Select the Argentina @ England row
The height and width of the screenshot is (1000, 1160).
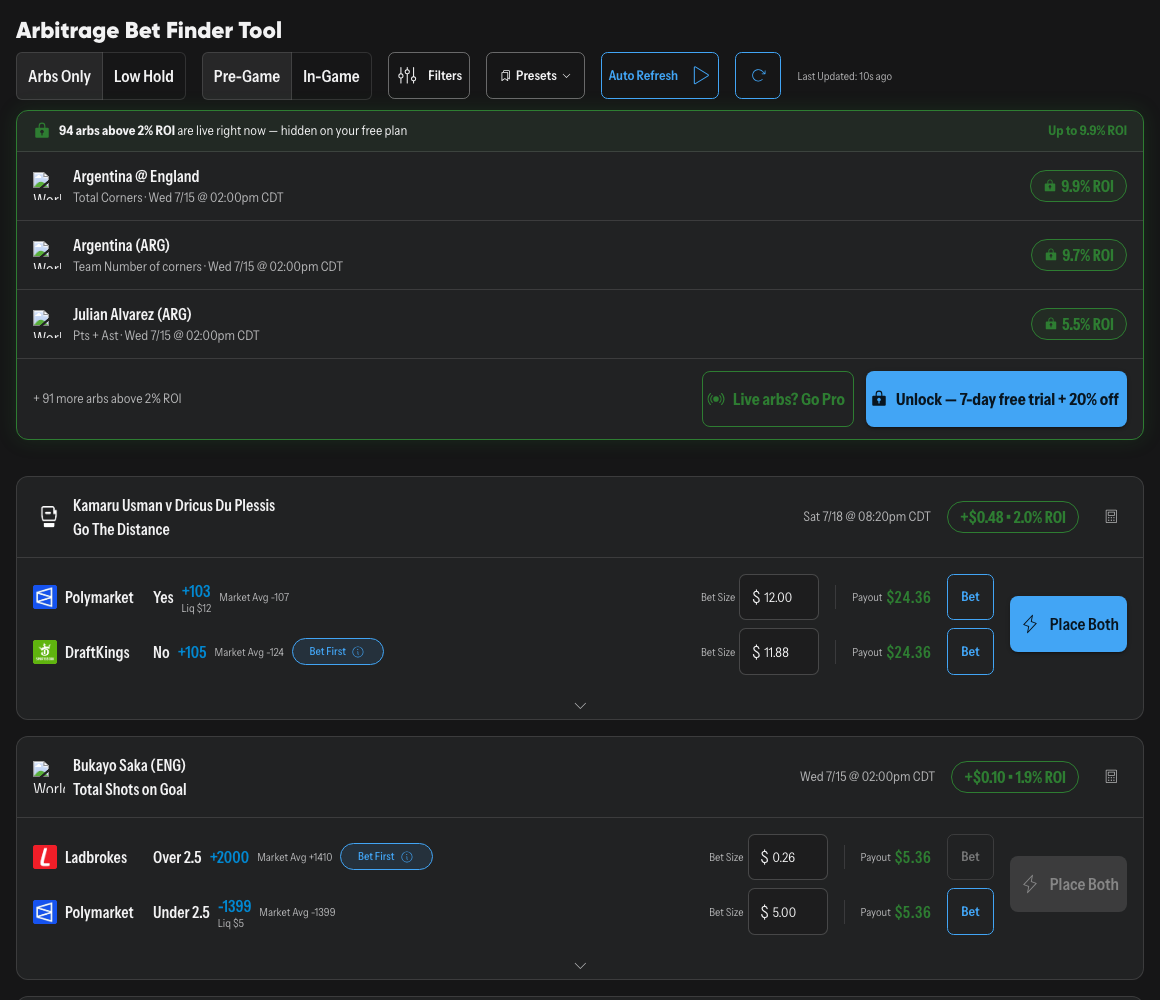[580, 186]
